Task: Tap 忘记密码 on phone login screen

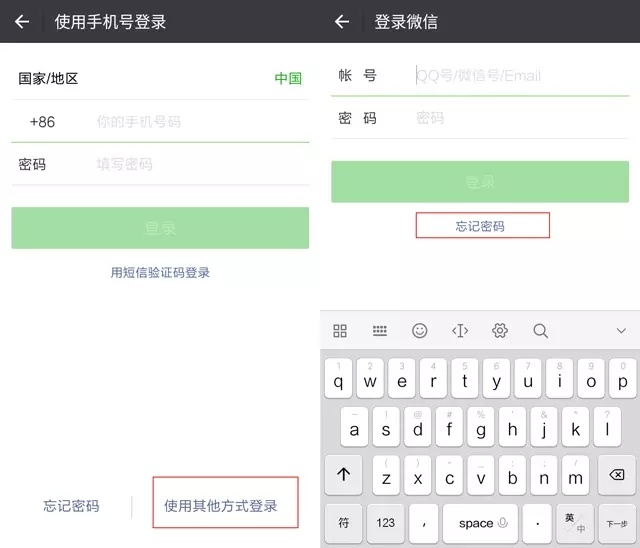Action: tap(71, 506)
